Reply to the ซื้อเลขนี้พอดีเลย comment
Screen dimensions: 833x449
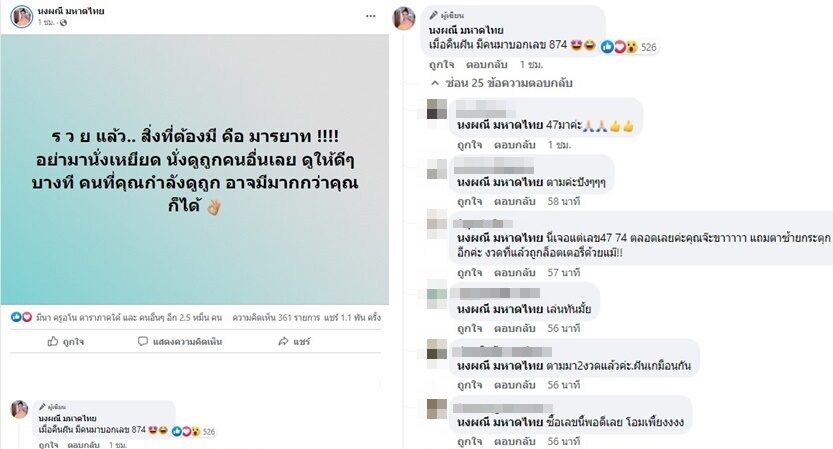click(514, 441)
